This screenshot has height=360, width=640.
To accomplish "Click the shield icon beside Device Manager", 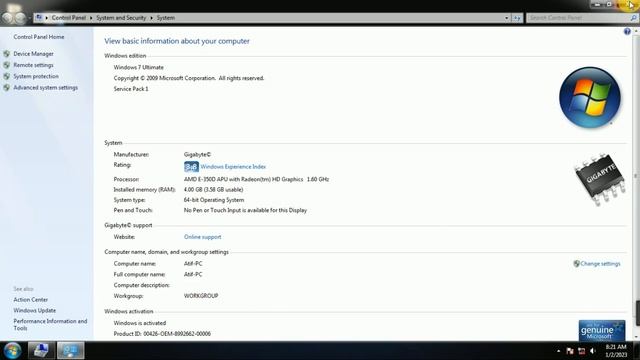I will 7,54.
